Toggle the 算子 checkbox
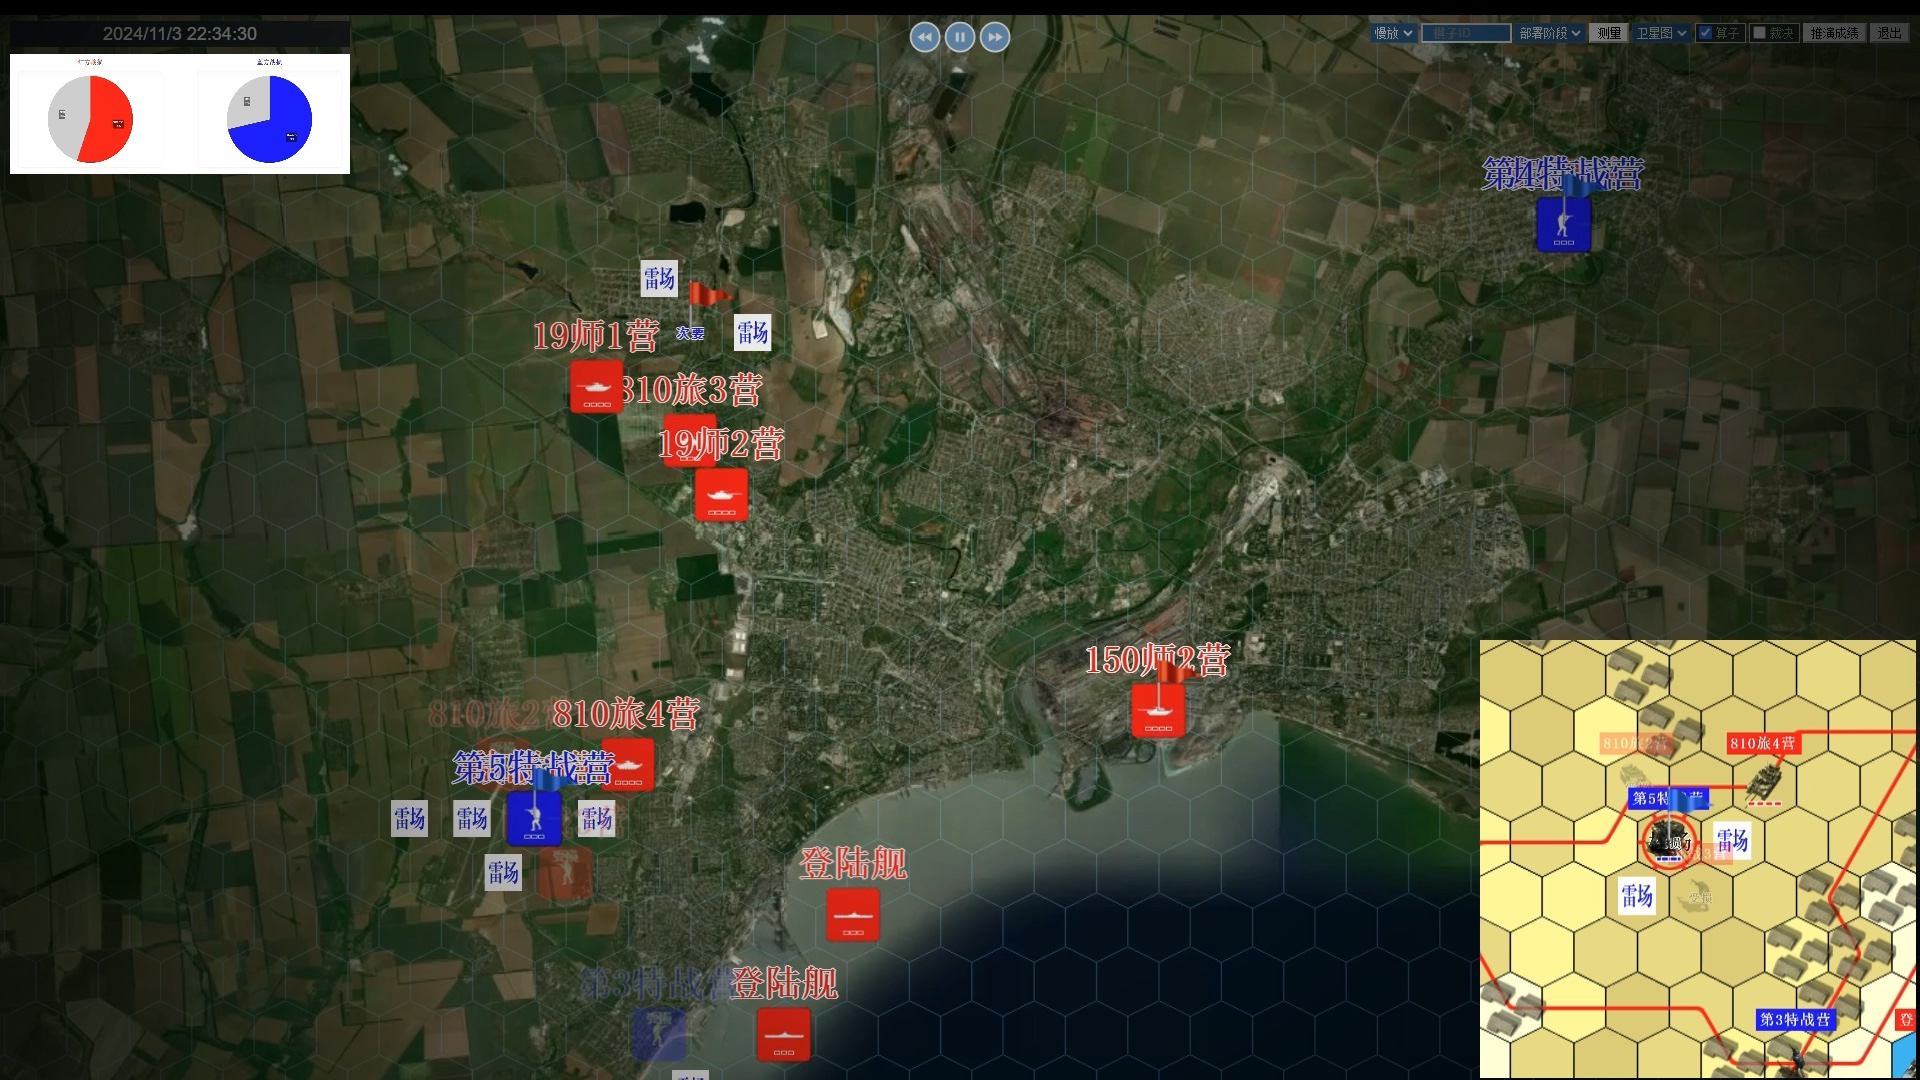Viewport: 1920px width, 1080px height. [x=1706, y=33]
